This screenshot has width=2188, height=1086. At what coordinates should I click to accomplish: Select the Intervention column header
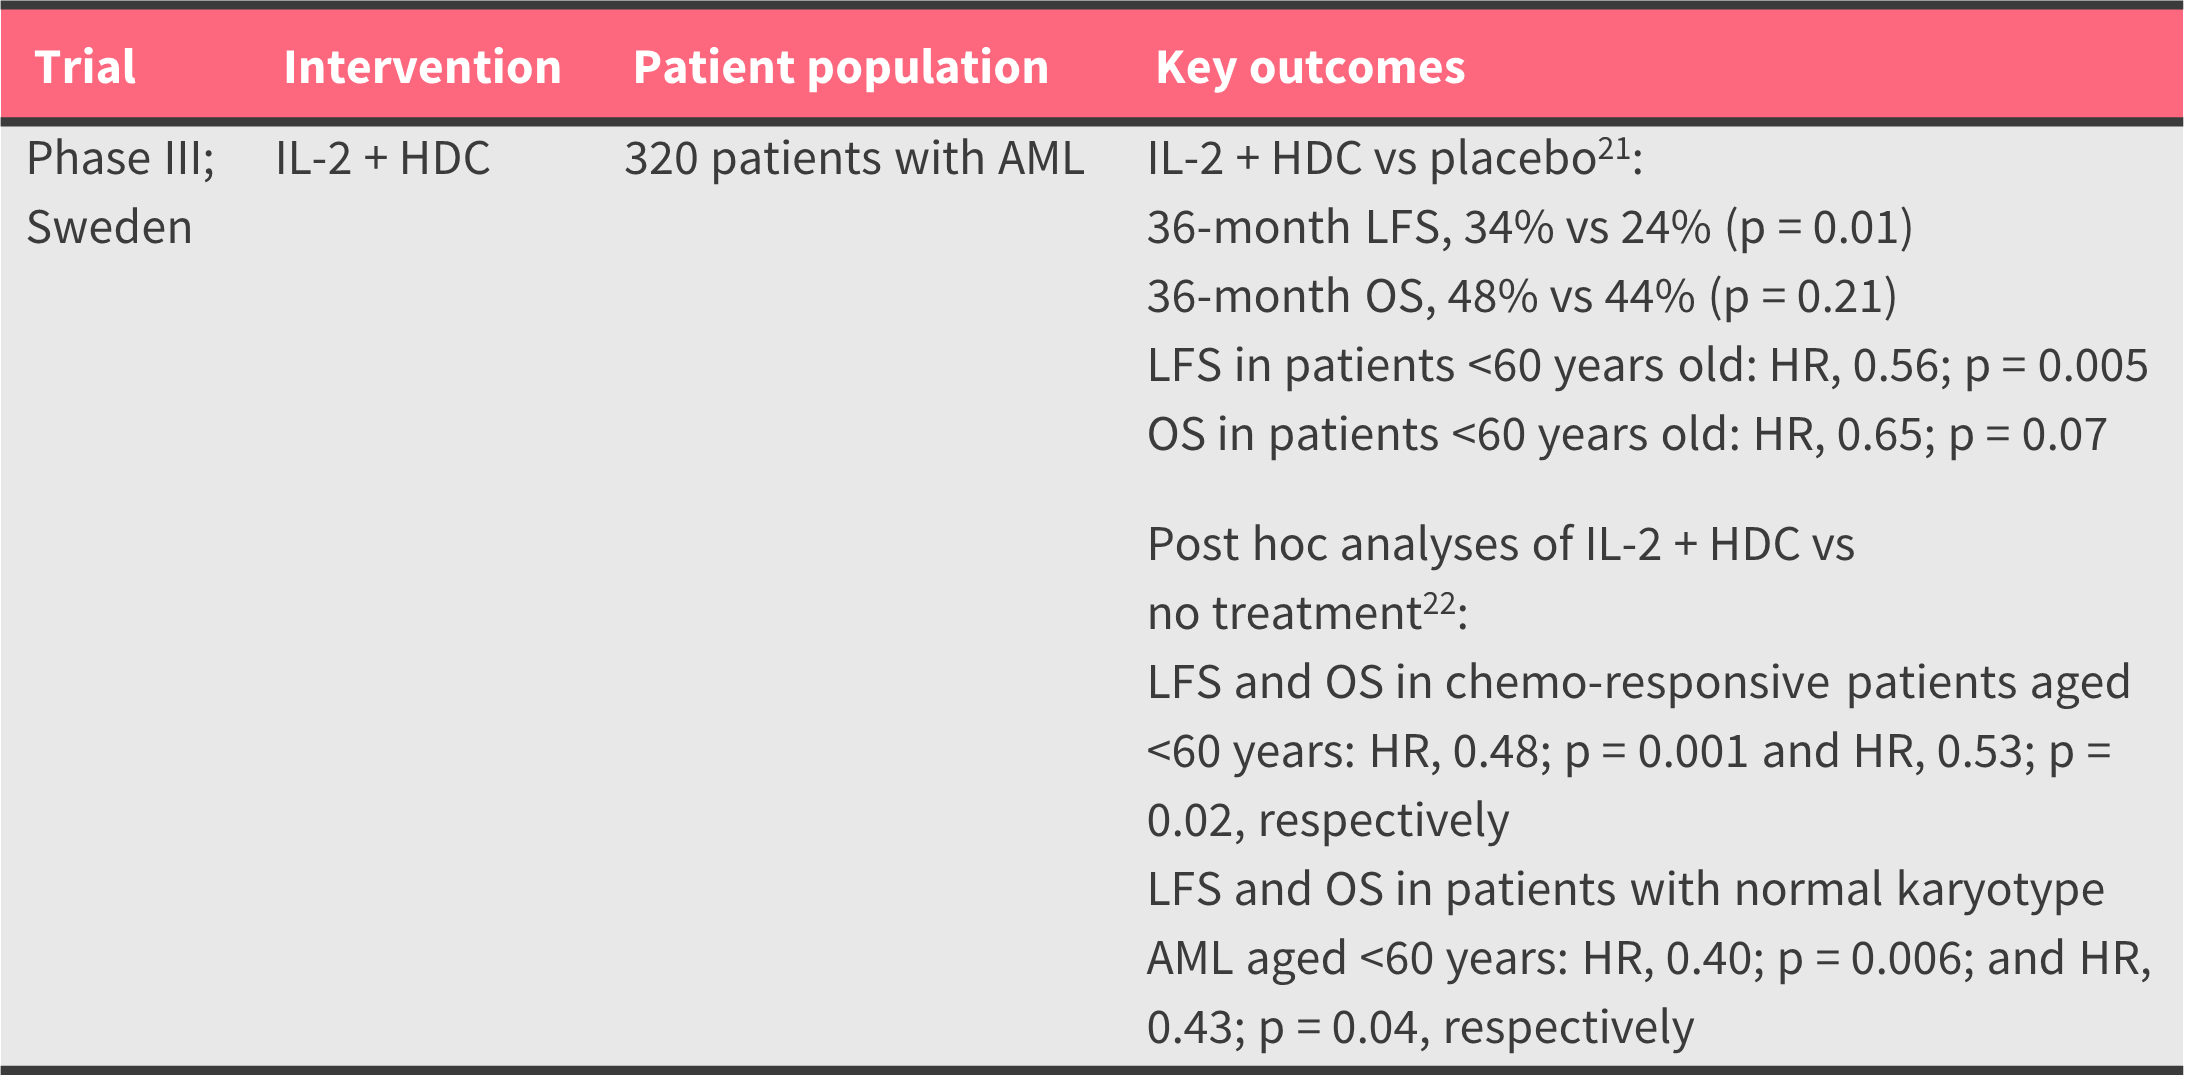422,68
